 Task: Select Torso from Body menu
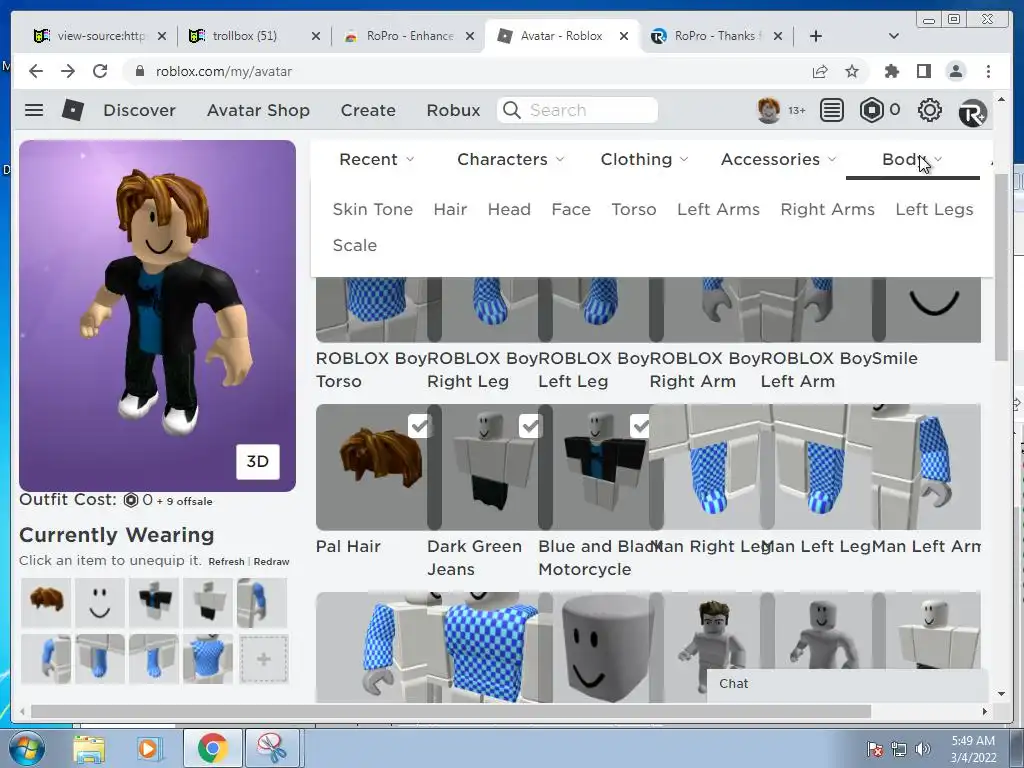click(x=633, y=210)
